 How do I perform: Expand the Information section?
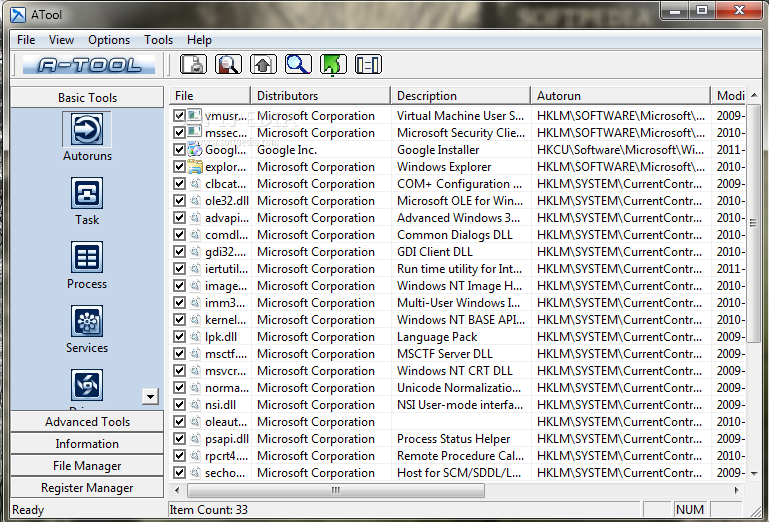(87, 444)
